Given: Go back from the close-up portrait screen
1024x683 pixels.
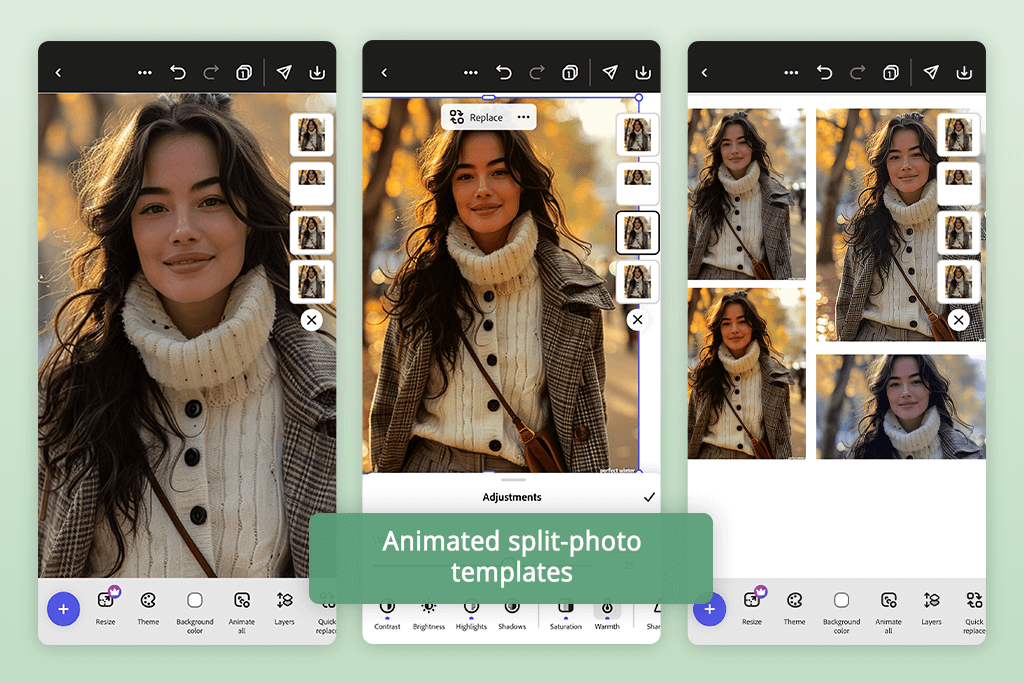Looking at the screenshot, I should click(x=58, y=72).
